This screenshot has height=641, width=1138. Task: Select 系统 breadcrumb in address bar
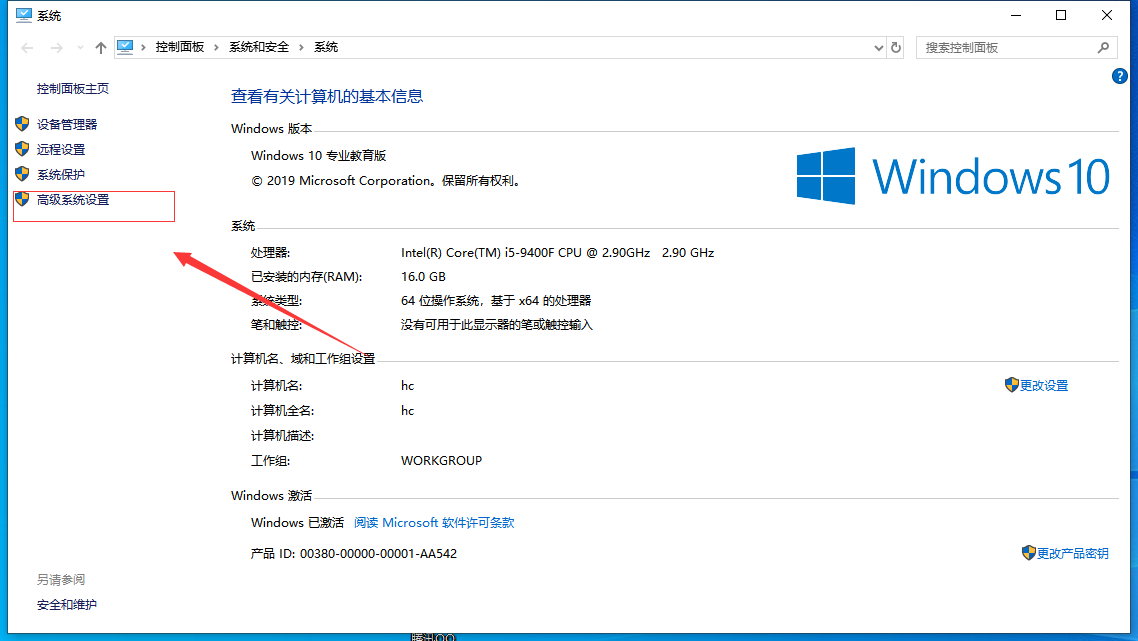coord(326,47)
